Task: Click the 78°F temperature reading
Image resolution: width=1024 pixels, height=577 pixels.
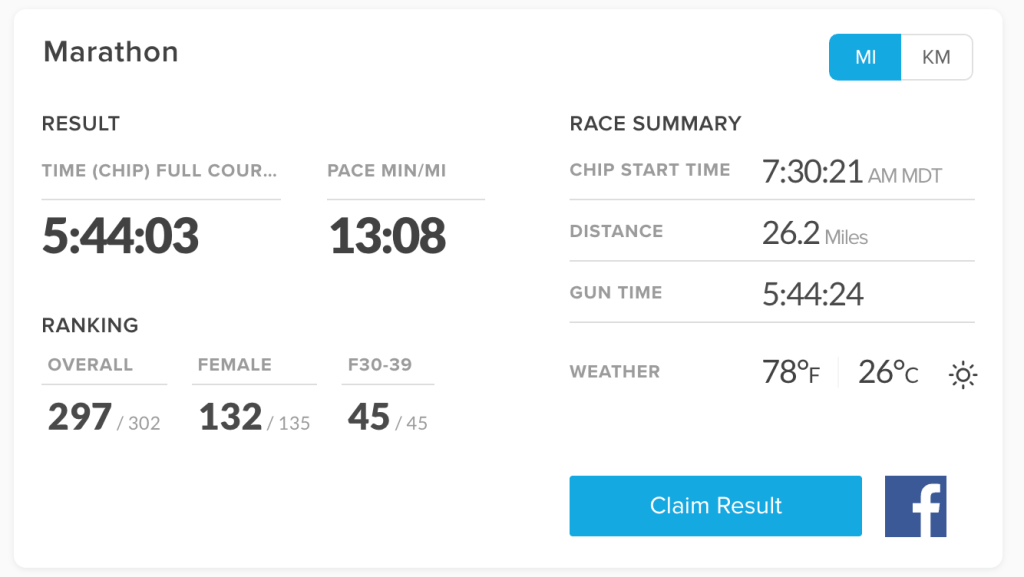Action: click(790, 373)
